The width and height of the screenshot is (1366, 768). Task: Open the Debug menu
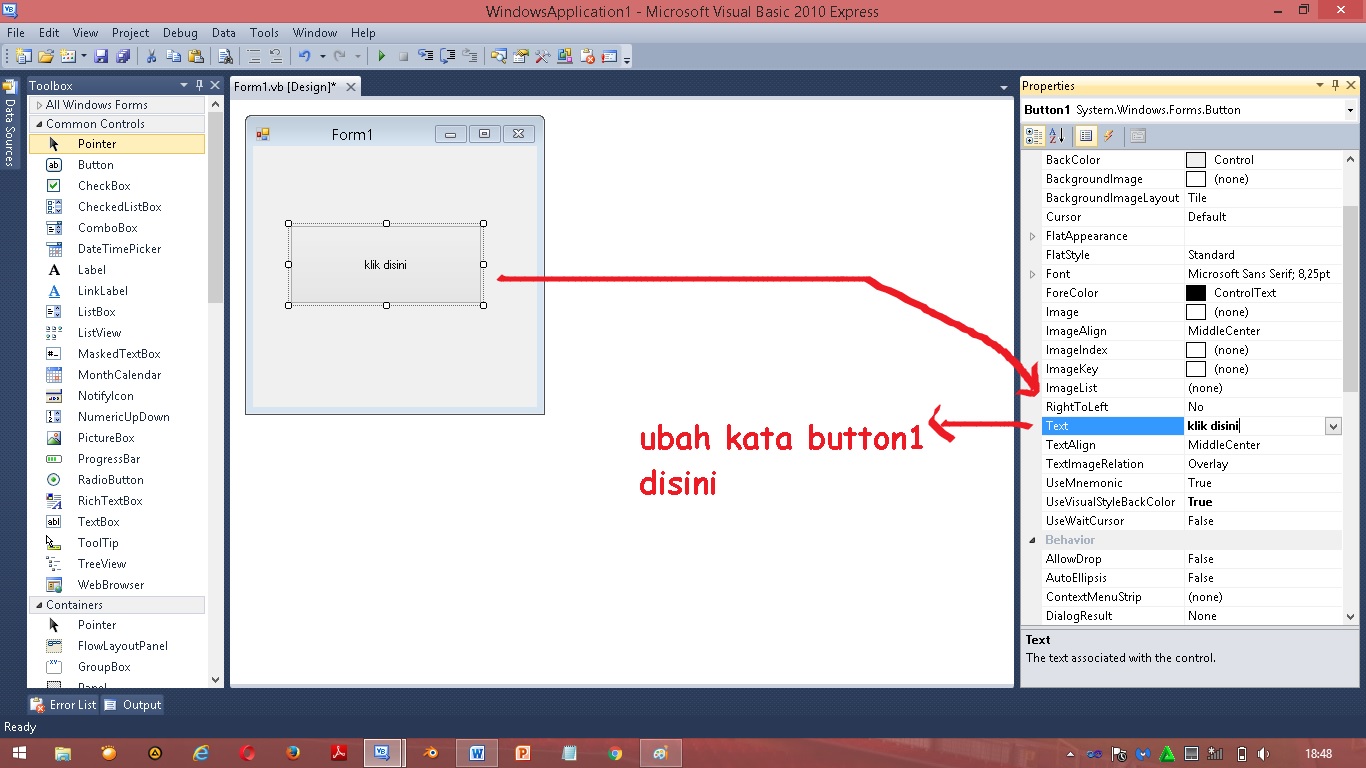click(x=180, y=32)
